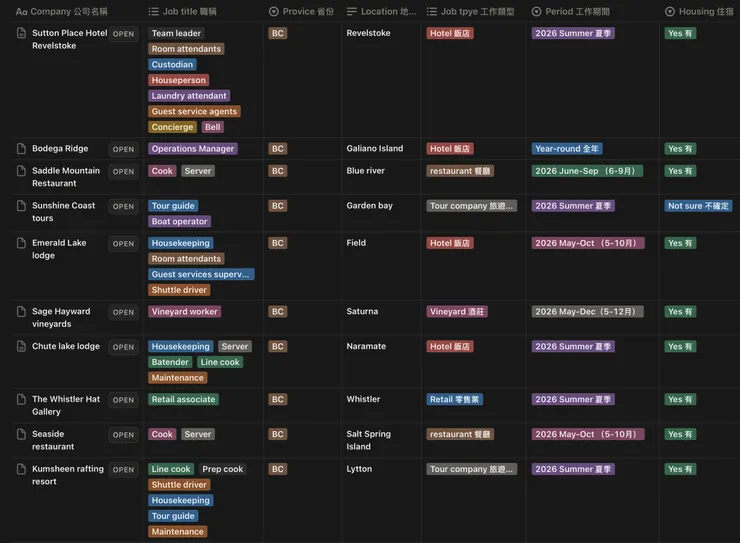Open the Job tpye column header menu
Screen dimensions: 740x543
click(x=471, y=11)
